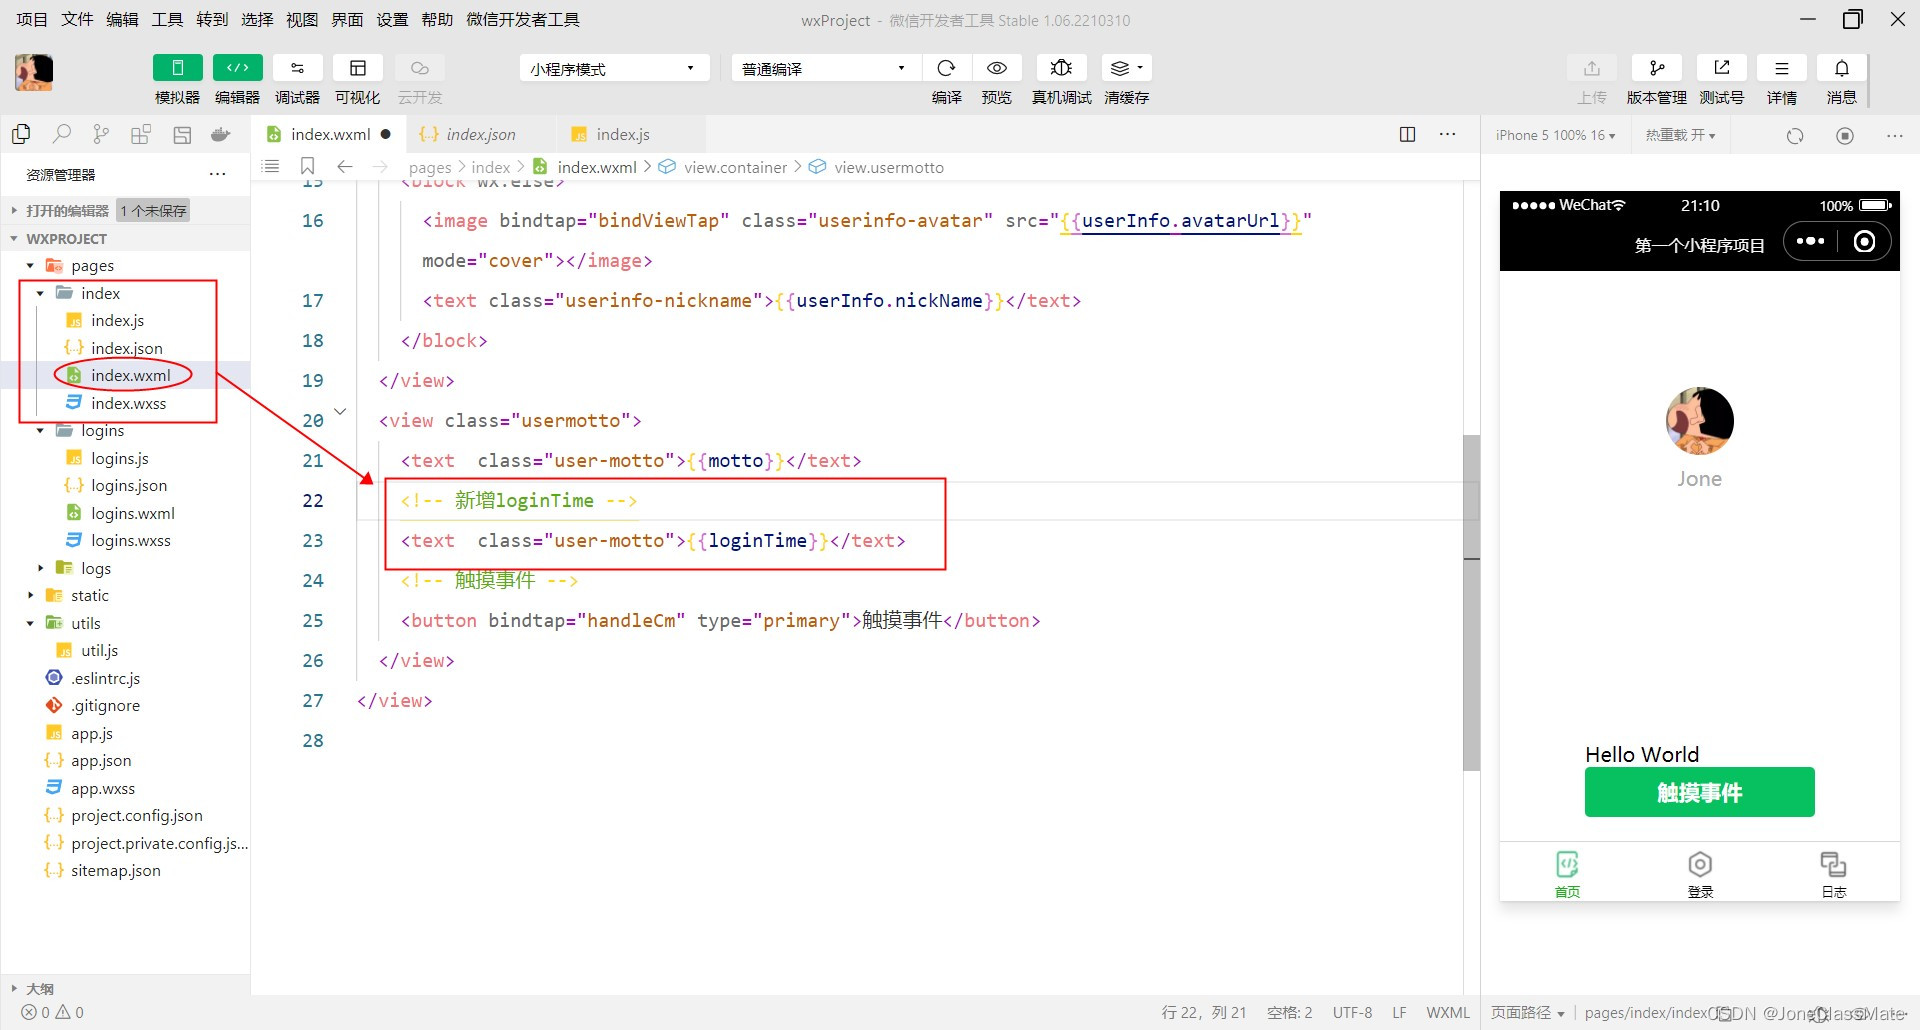Open project Details (详情)
1920x1030 pixels.
coord(1782,68)
